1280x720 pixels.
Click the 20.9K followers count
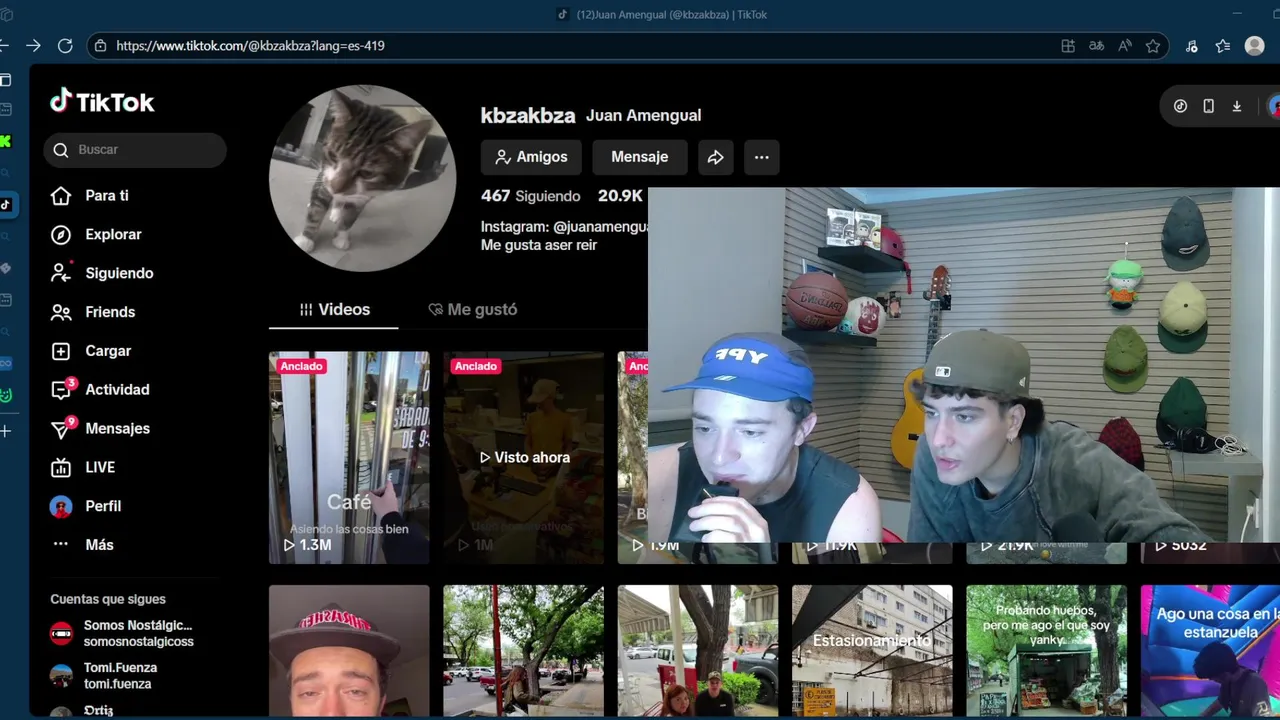(620, 196)
